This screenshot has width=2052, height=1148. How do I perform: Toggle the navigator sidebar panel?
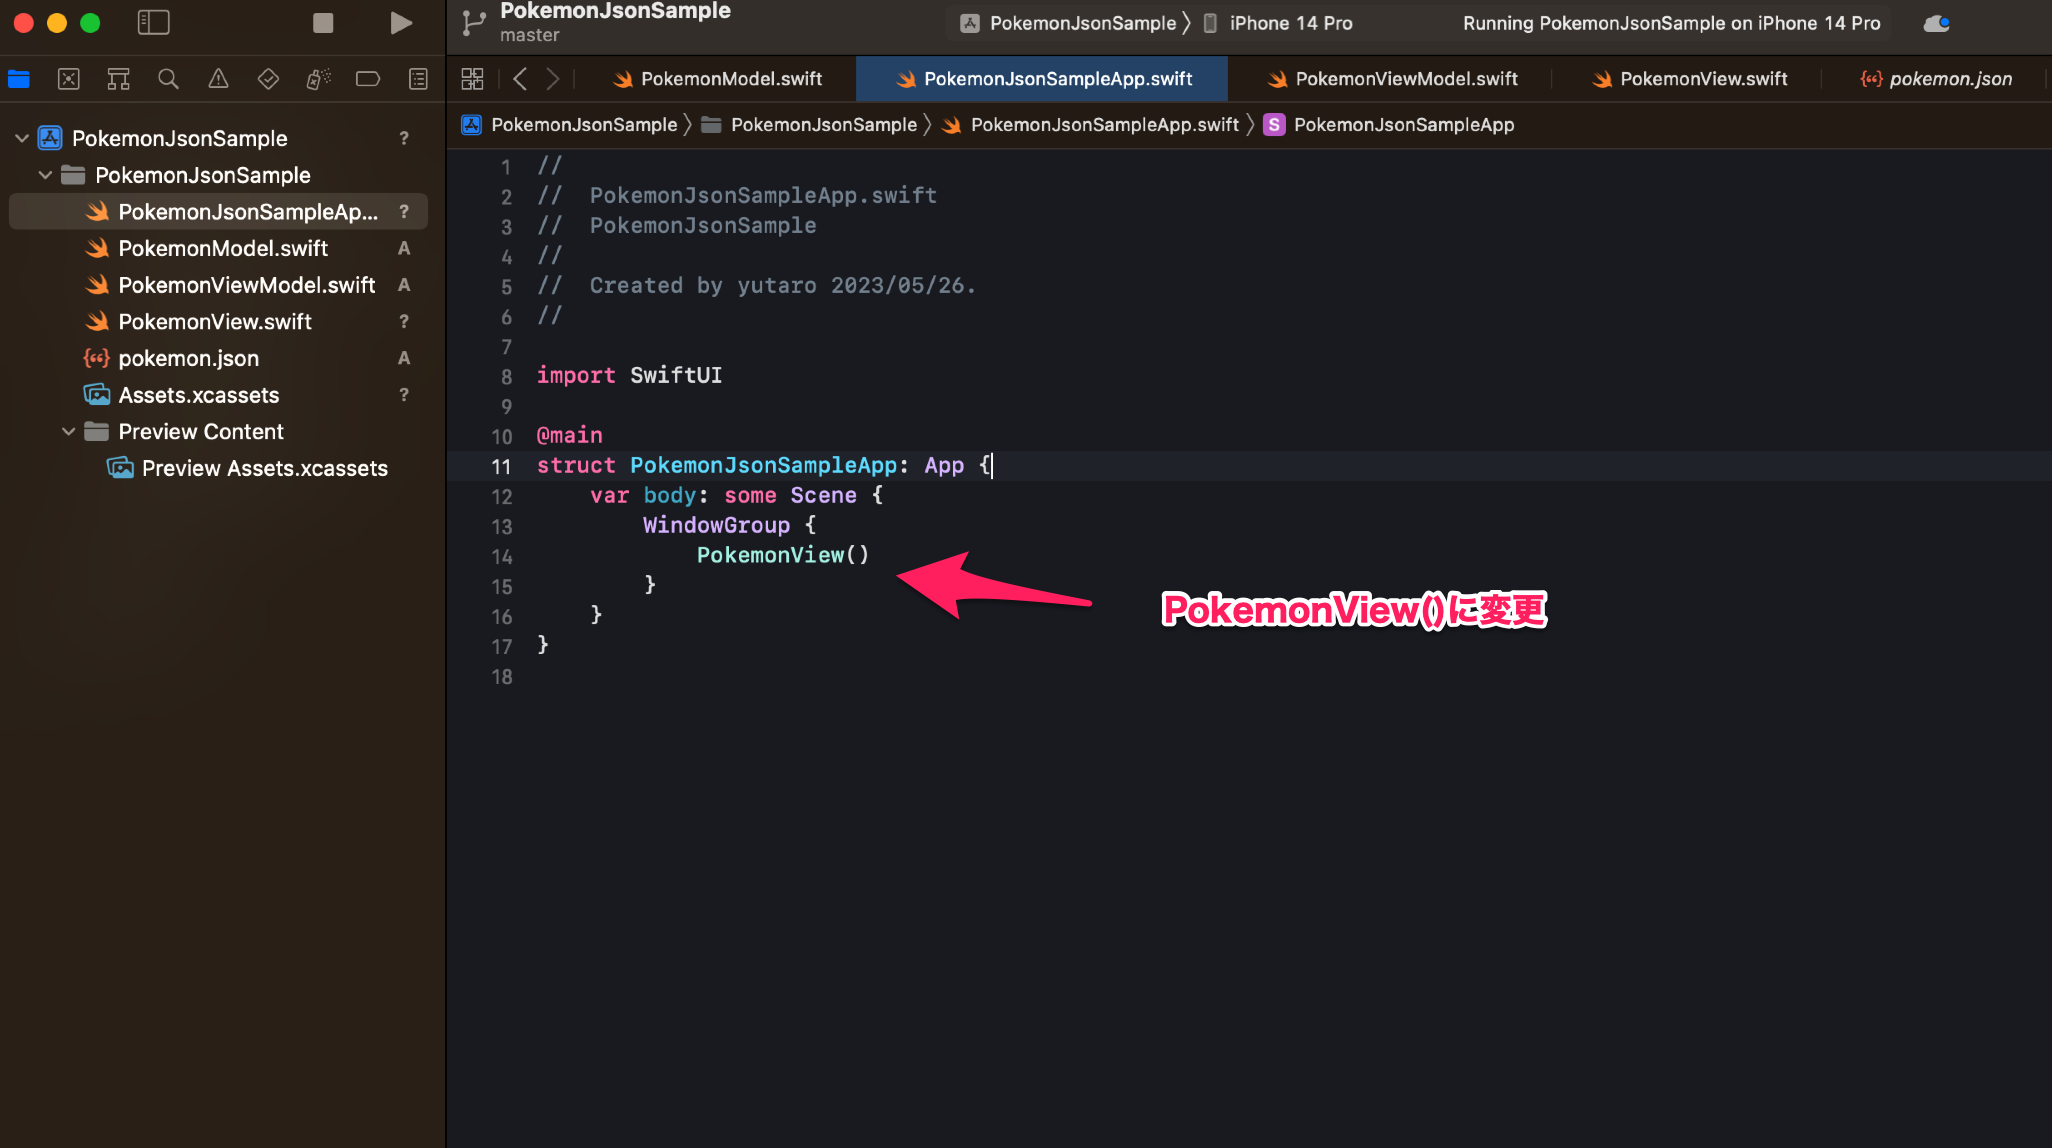(153, 23)
